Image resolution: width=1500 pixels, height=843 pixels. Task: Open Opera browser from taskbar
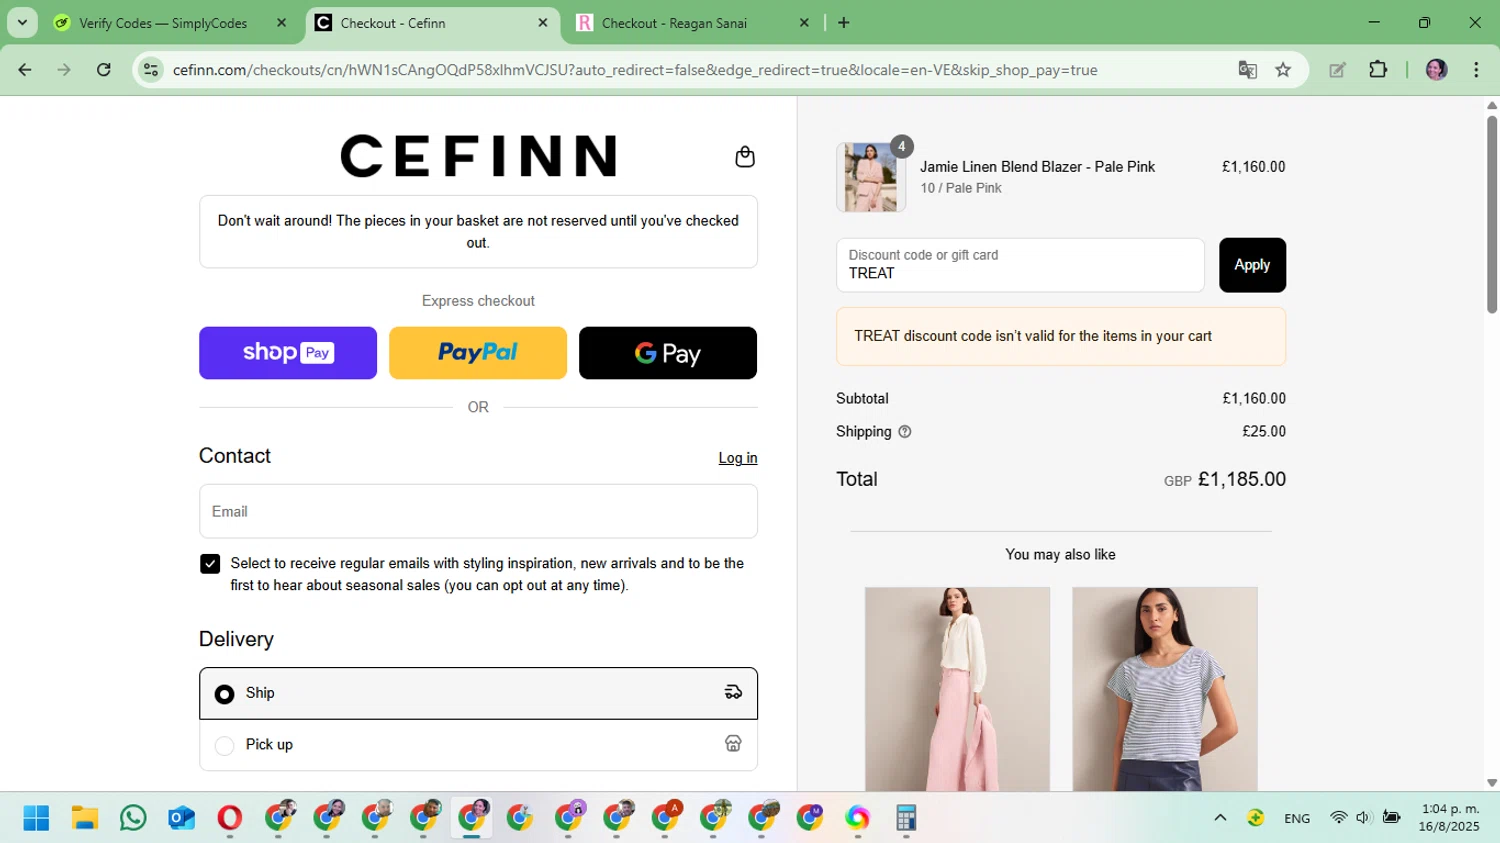(229, 818)
